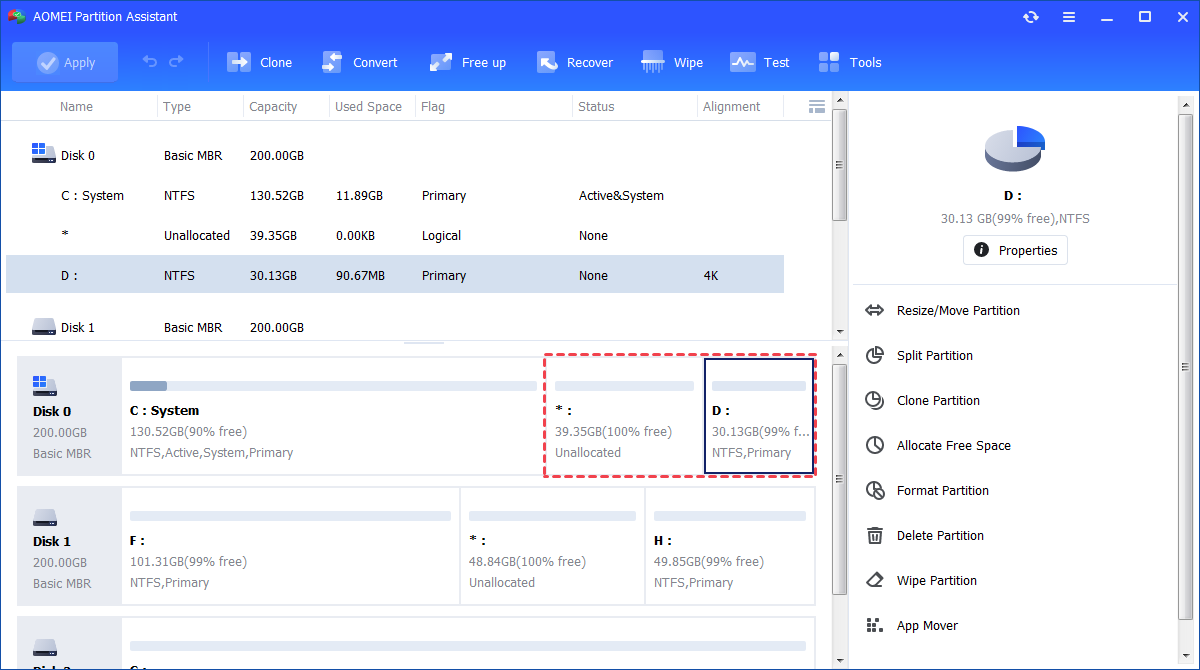The height and width of the screenshot is (670, 1200).
Task: Click the Wipe Partition eraser icon
Action: 875,580
